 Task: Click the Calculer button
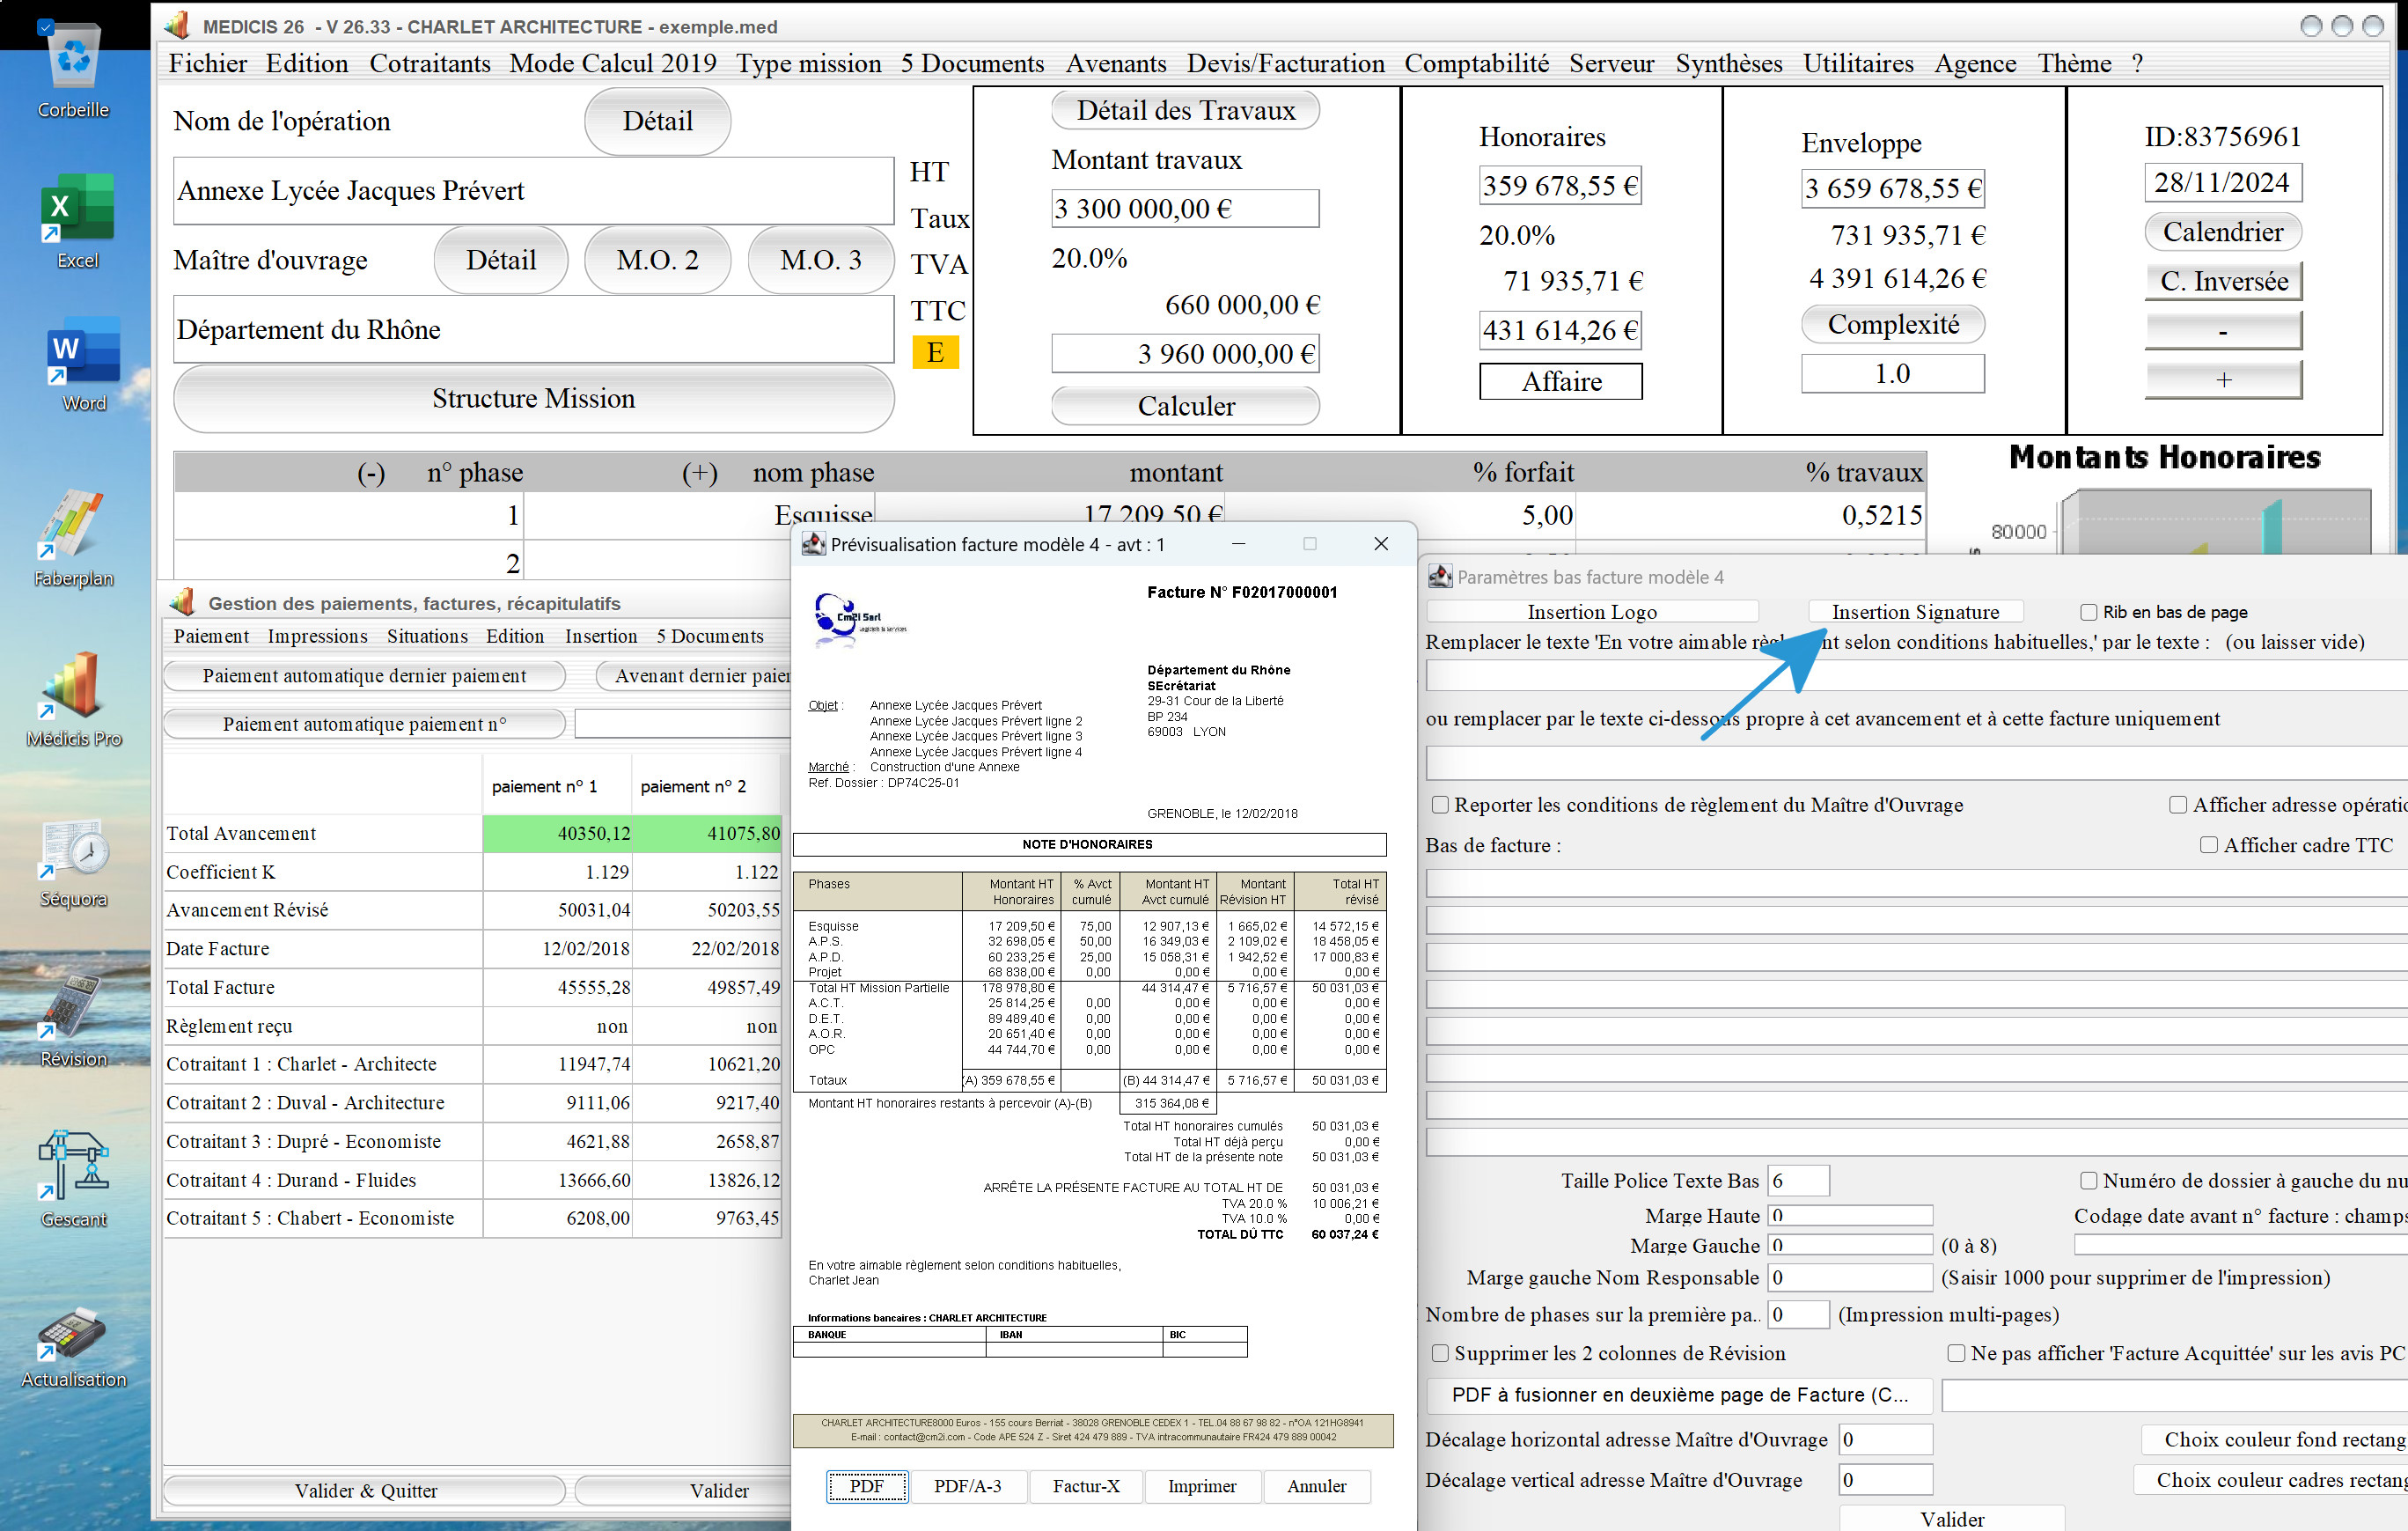click(1185, 405)
